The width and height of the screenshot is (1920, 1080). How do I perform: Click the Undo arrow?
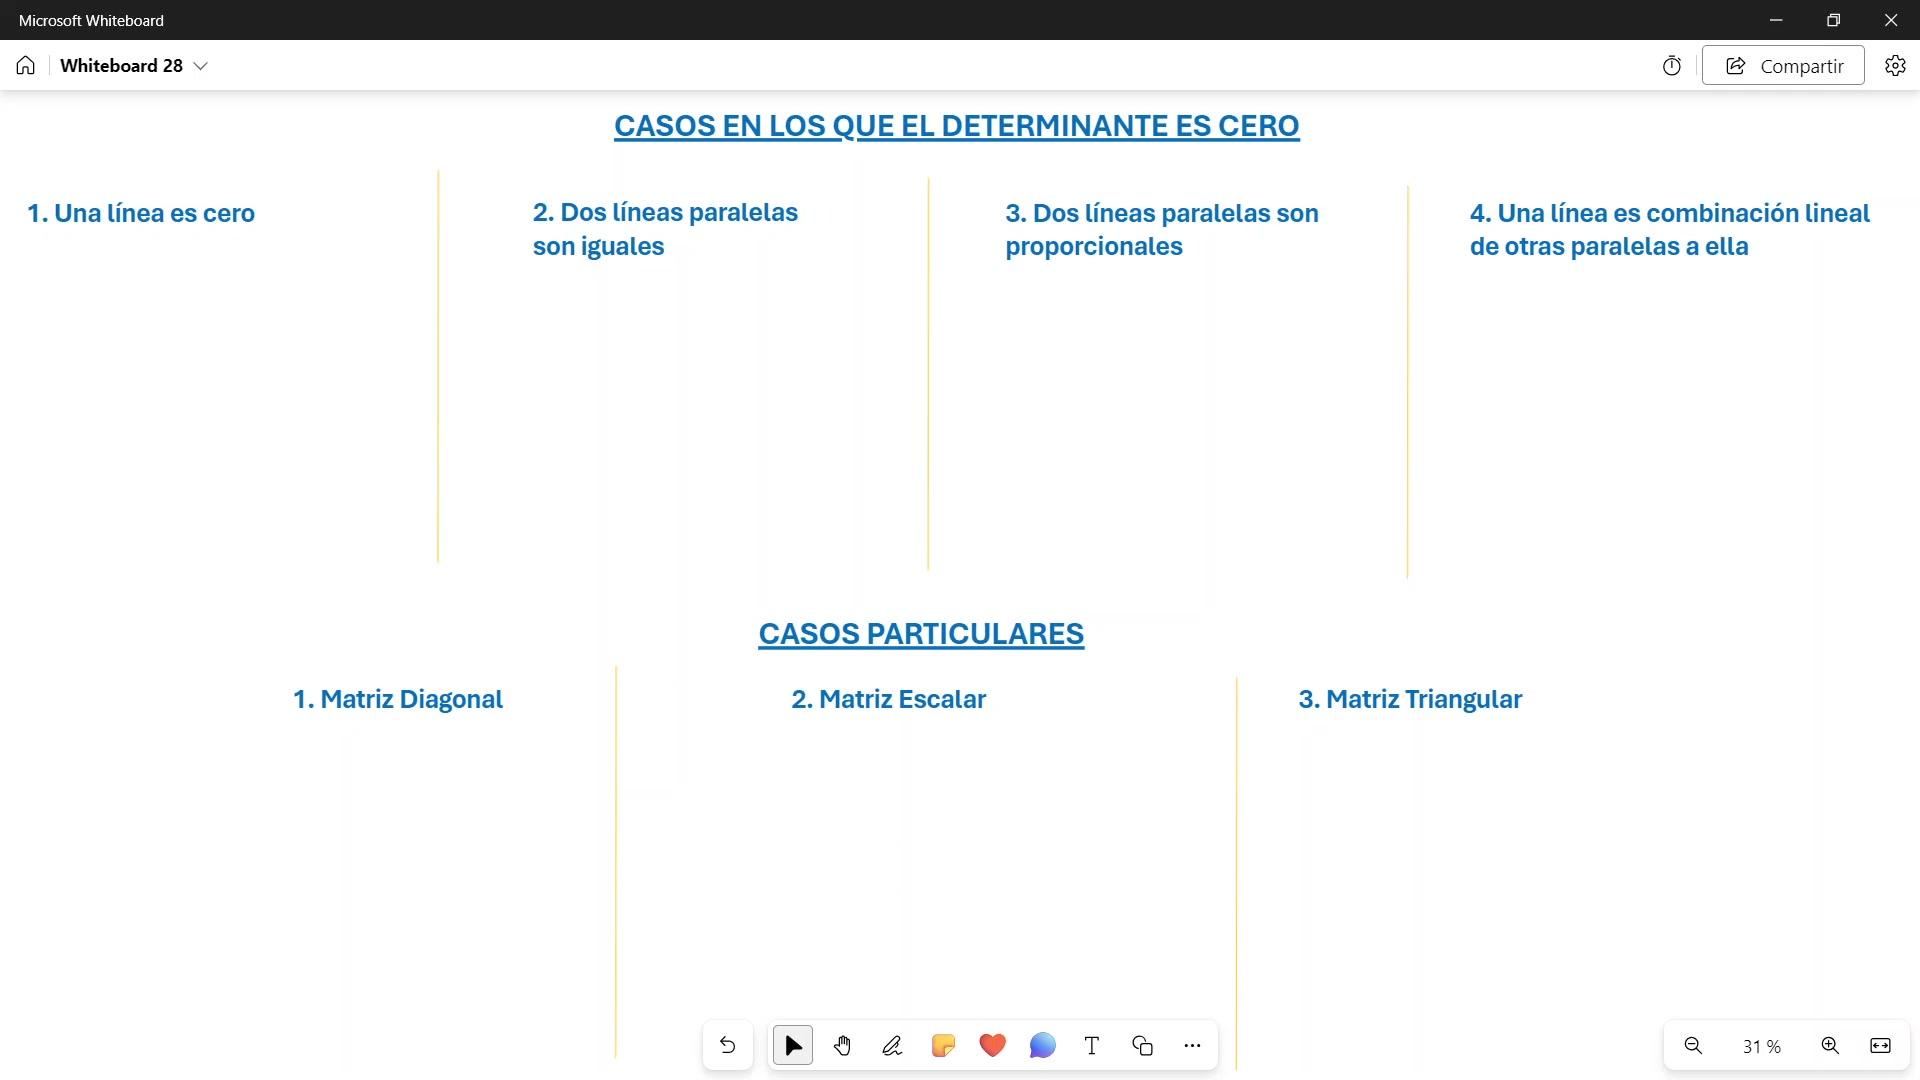pos(728,1046)
